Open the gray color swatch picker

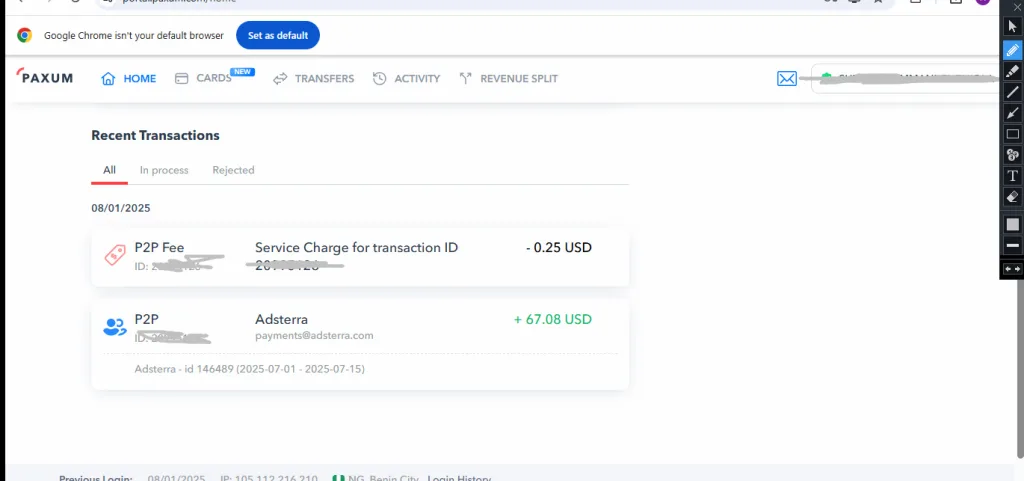click(x=1012, y=225)
